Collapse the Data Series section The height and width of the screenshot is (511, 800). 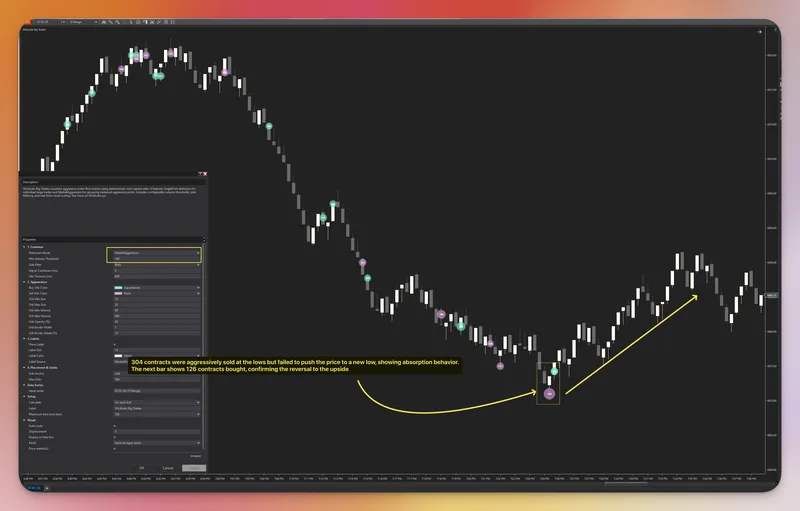pyautogui.click(x=24, y=385)
